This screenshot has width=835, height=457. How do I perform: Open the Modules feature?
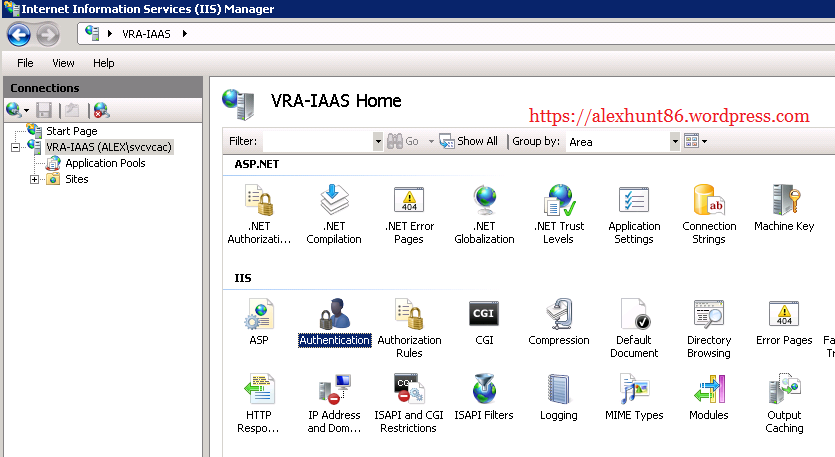click(709, 397)
